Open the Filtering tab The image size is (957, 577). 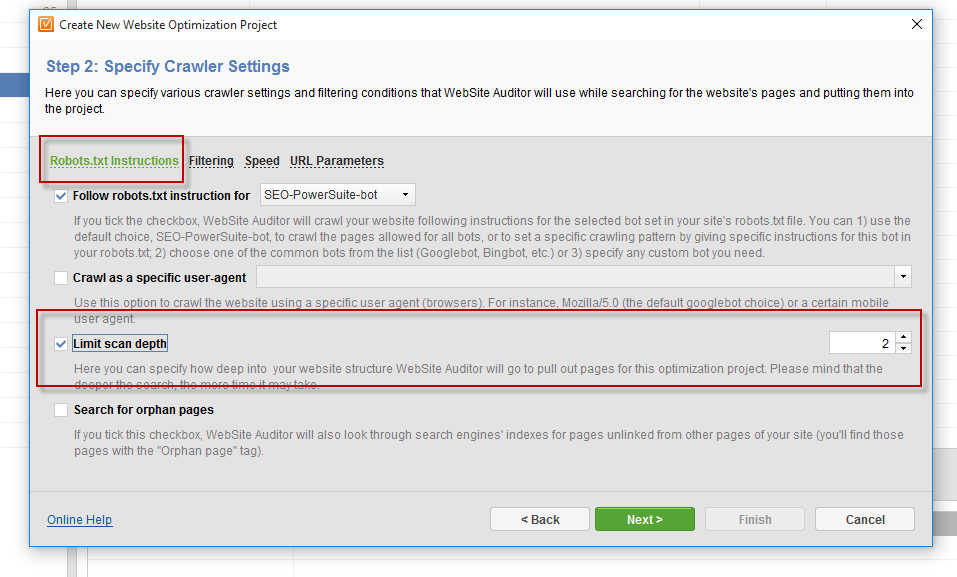(x=211, y=161)
